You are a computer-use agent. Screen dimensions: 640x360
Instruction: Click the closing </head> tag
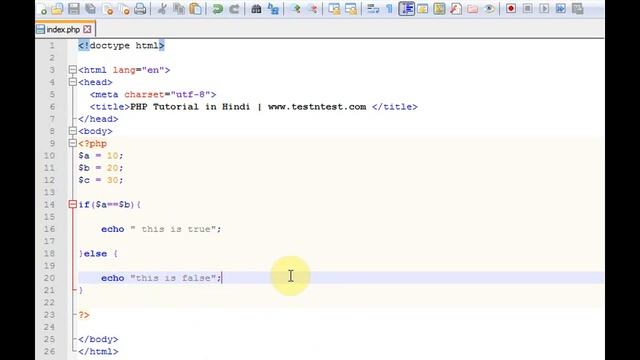98,119
